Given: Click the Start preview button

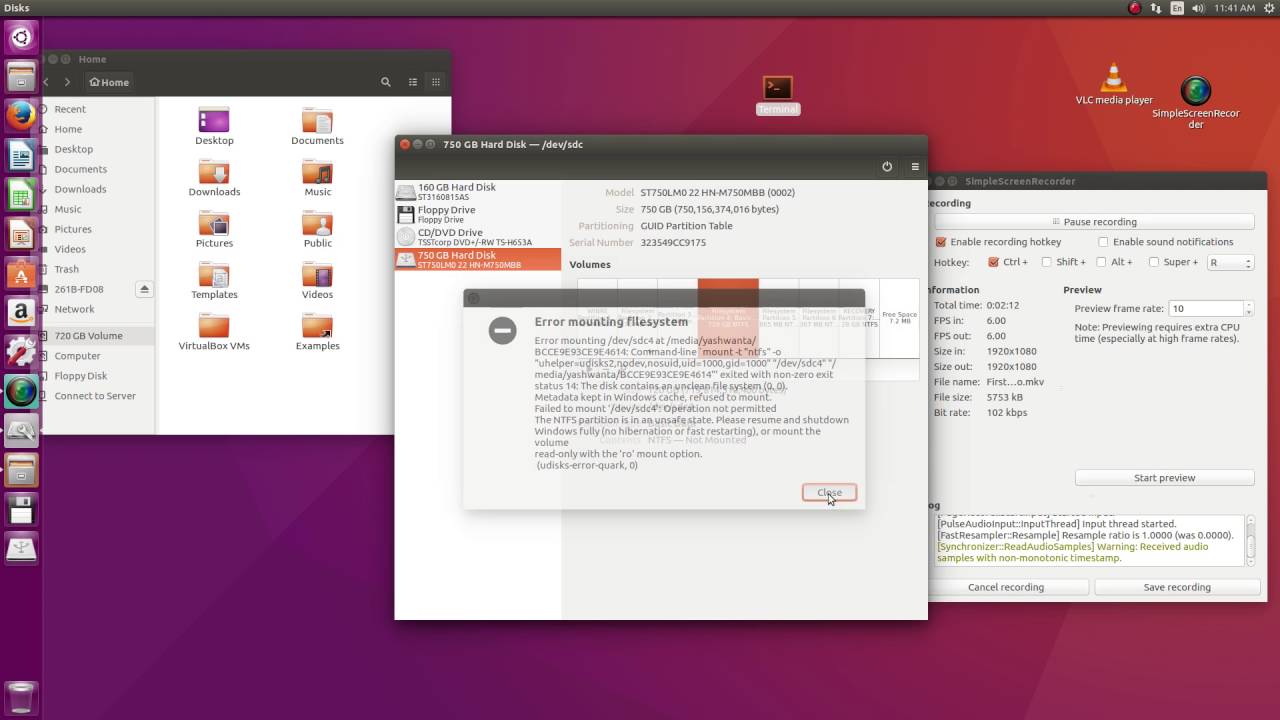Looking at the screenshot, I should (1164, 478).
